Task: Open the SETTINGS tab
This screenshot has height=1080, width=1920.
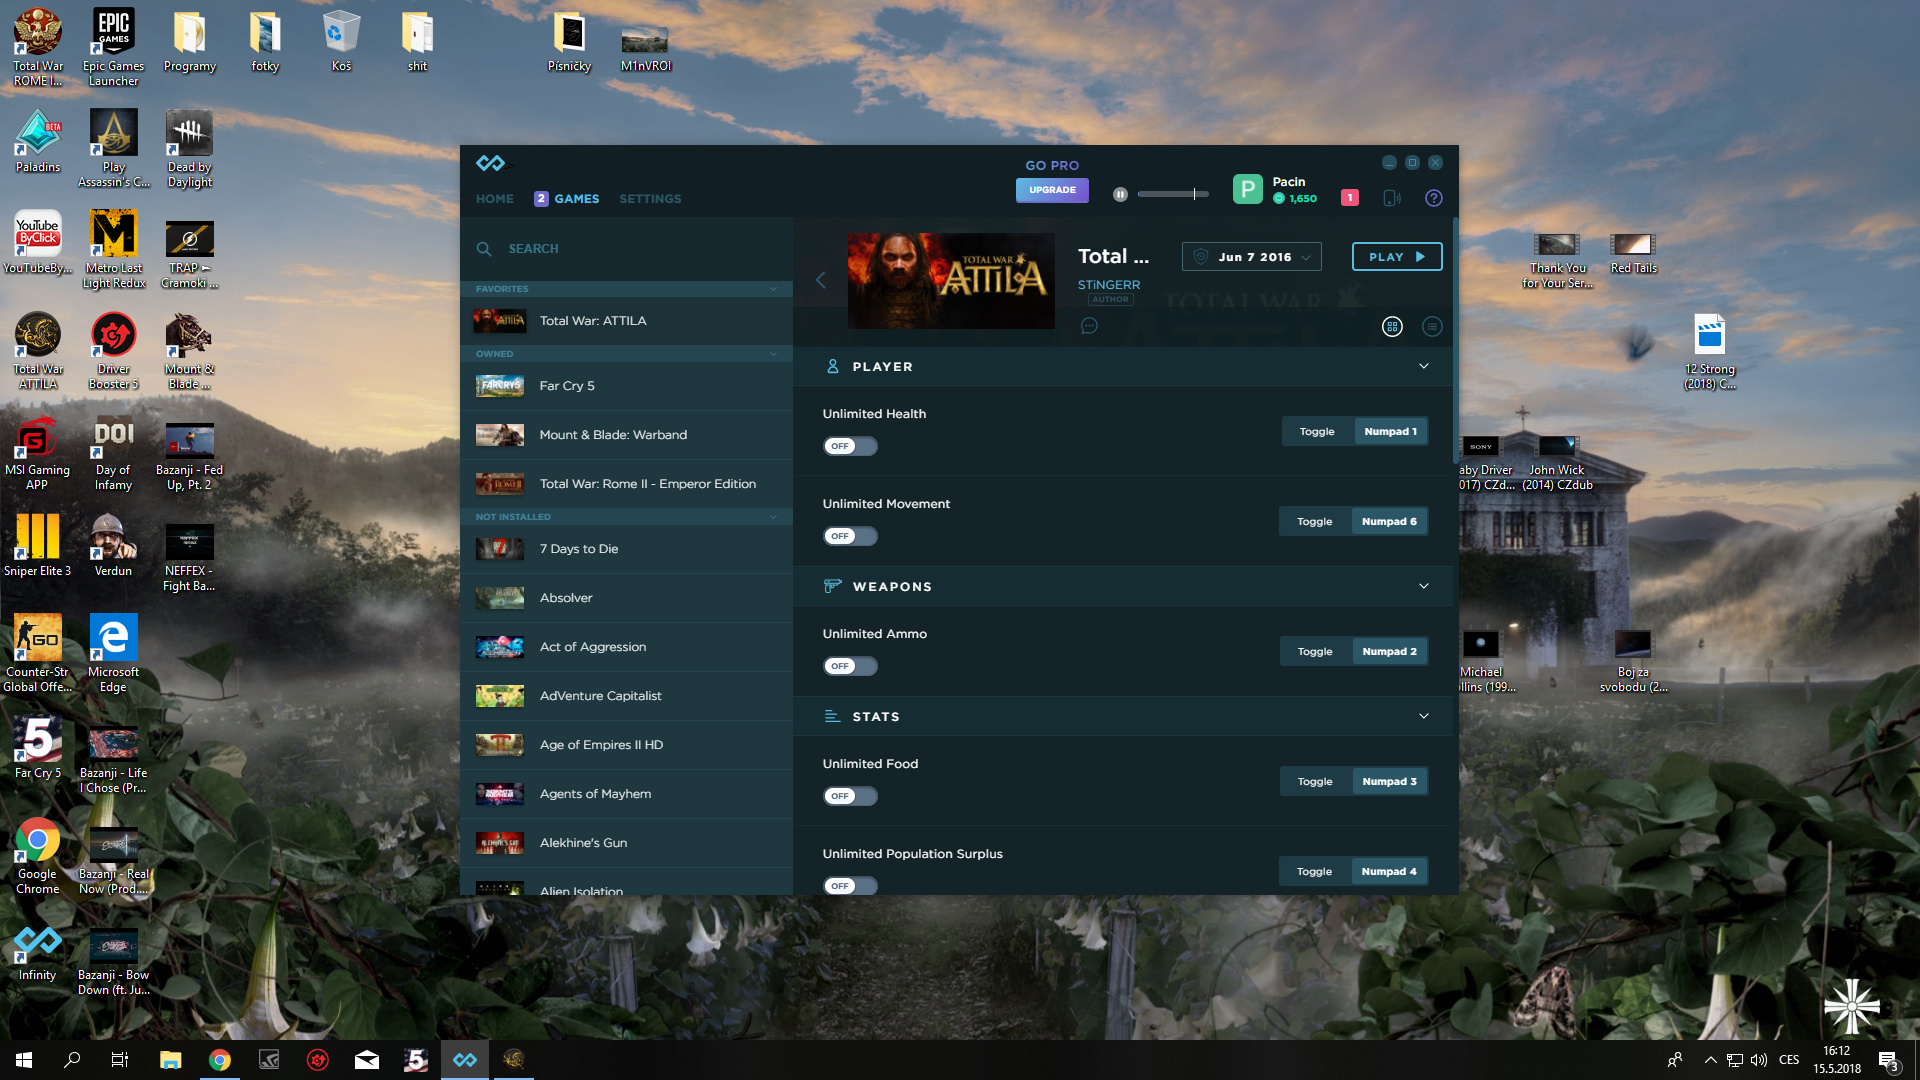Action: 650,199
